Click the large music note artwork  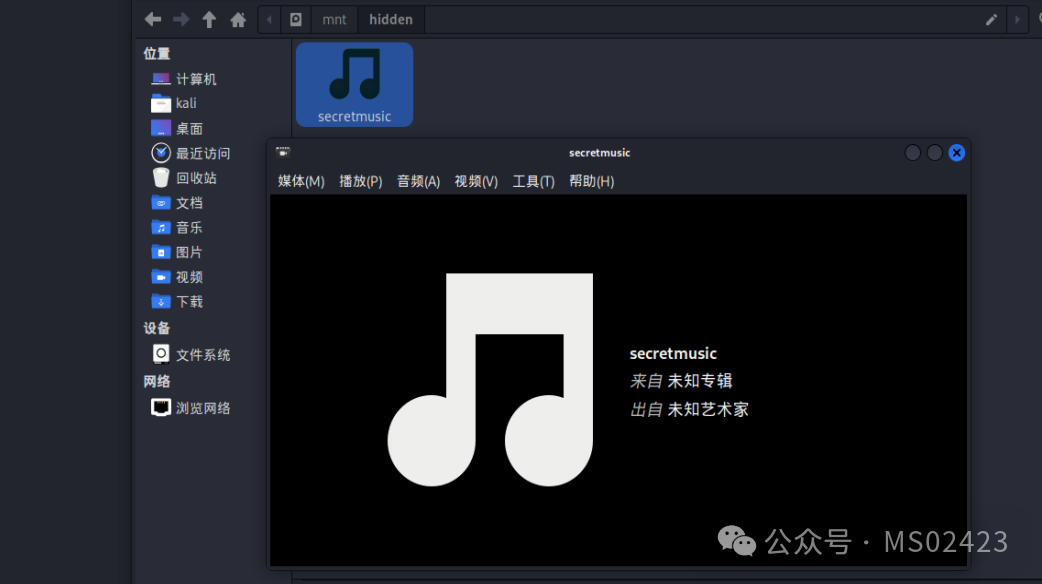click(490, 379)
